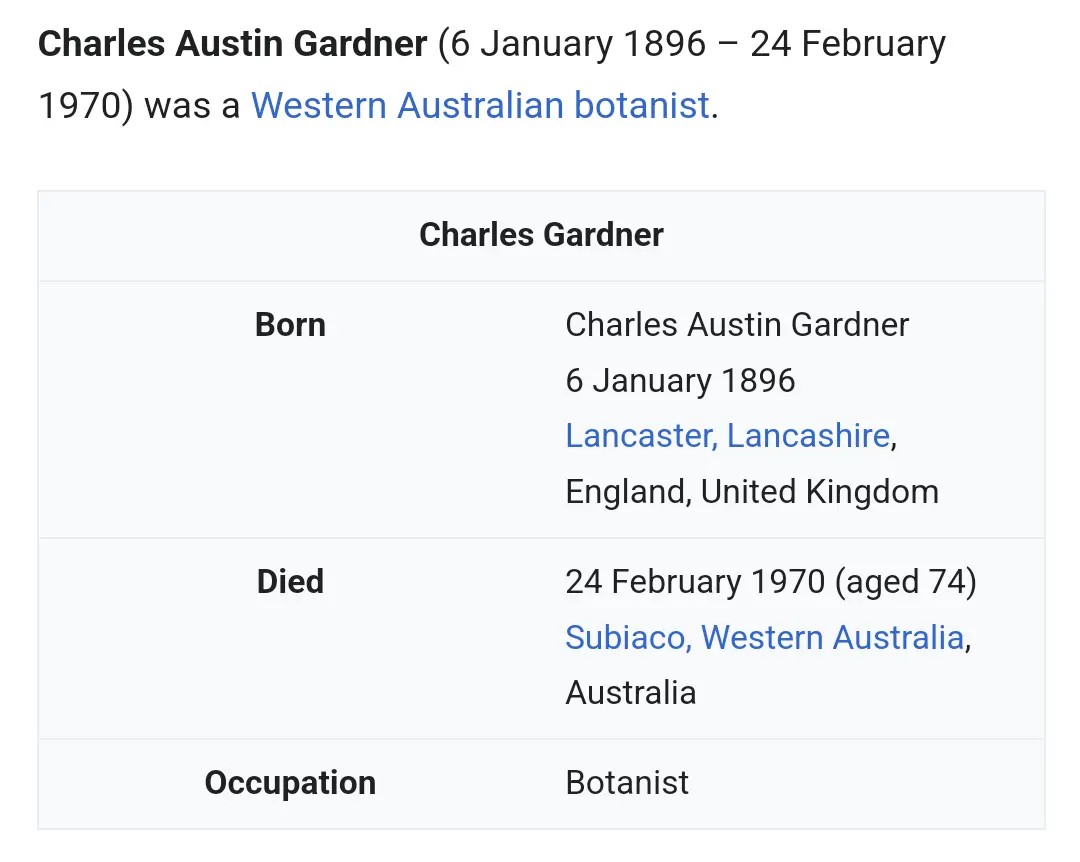This screenshot has width=1080, height=862.
Task: Click 6 January 1896 in the intro sentence
Action: [x=579, y=43]
